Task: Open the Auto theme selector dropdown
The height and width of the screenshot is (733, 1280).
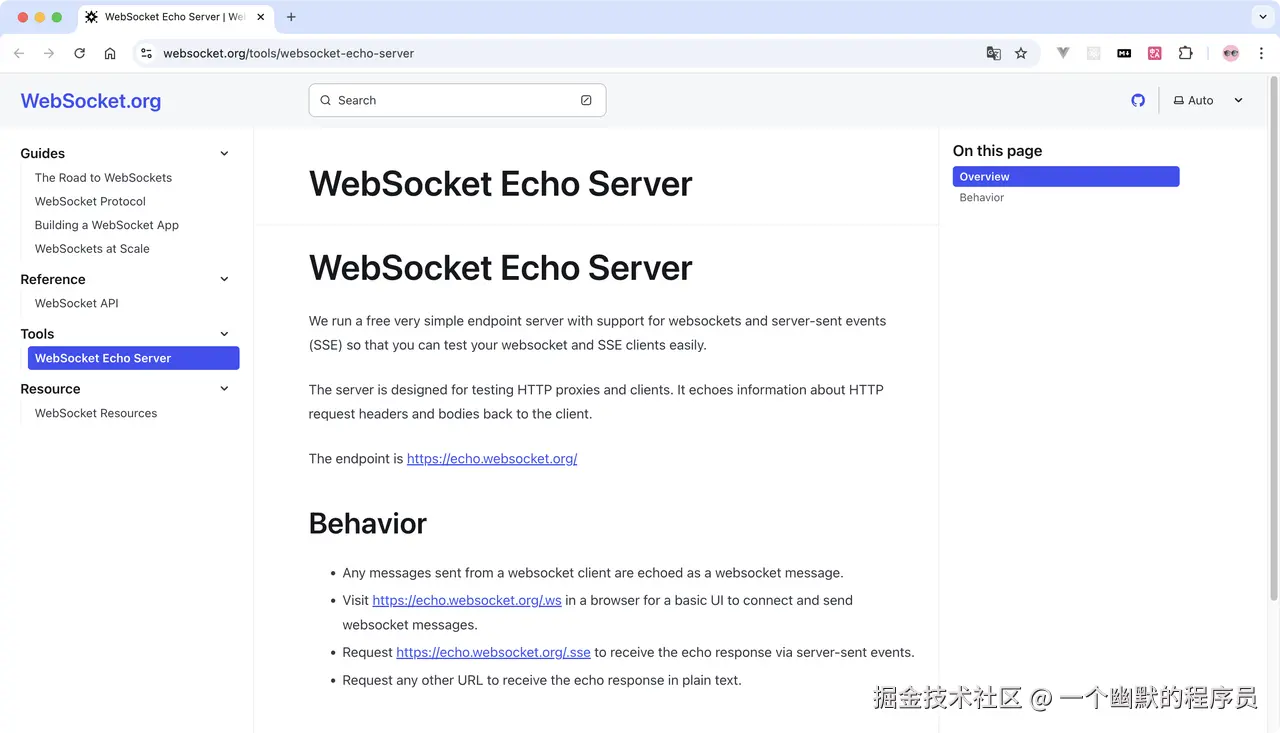Action: [x=1205, y=100]
